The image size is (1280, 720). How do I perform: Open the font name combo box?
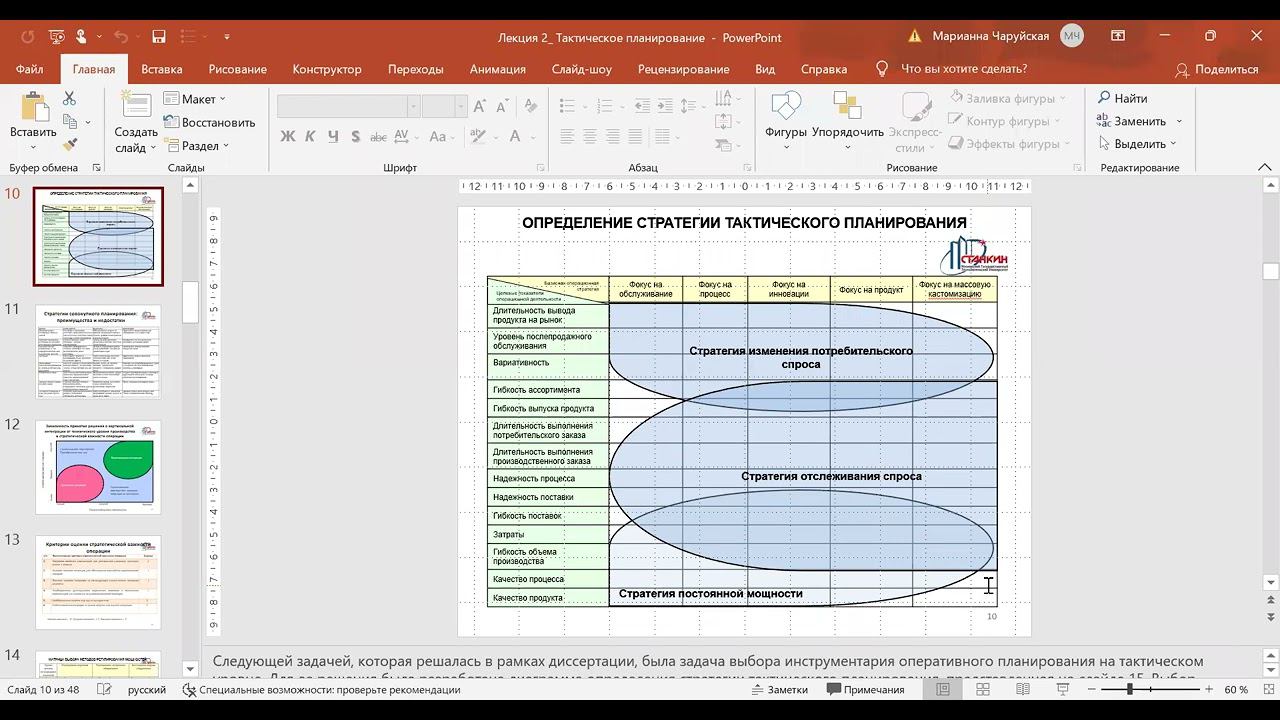click(x=348, y=106)
